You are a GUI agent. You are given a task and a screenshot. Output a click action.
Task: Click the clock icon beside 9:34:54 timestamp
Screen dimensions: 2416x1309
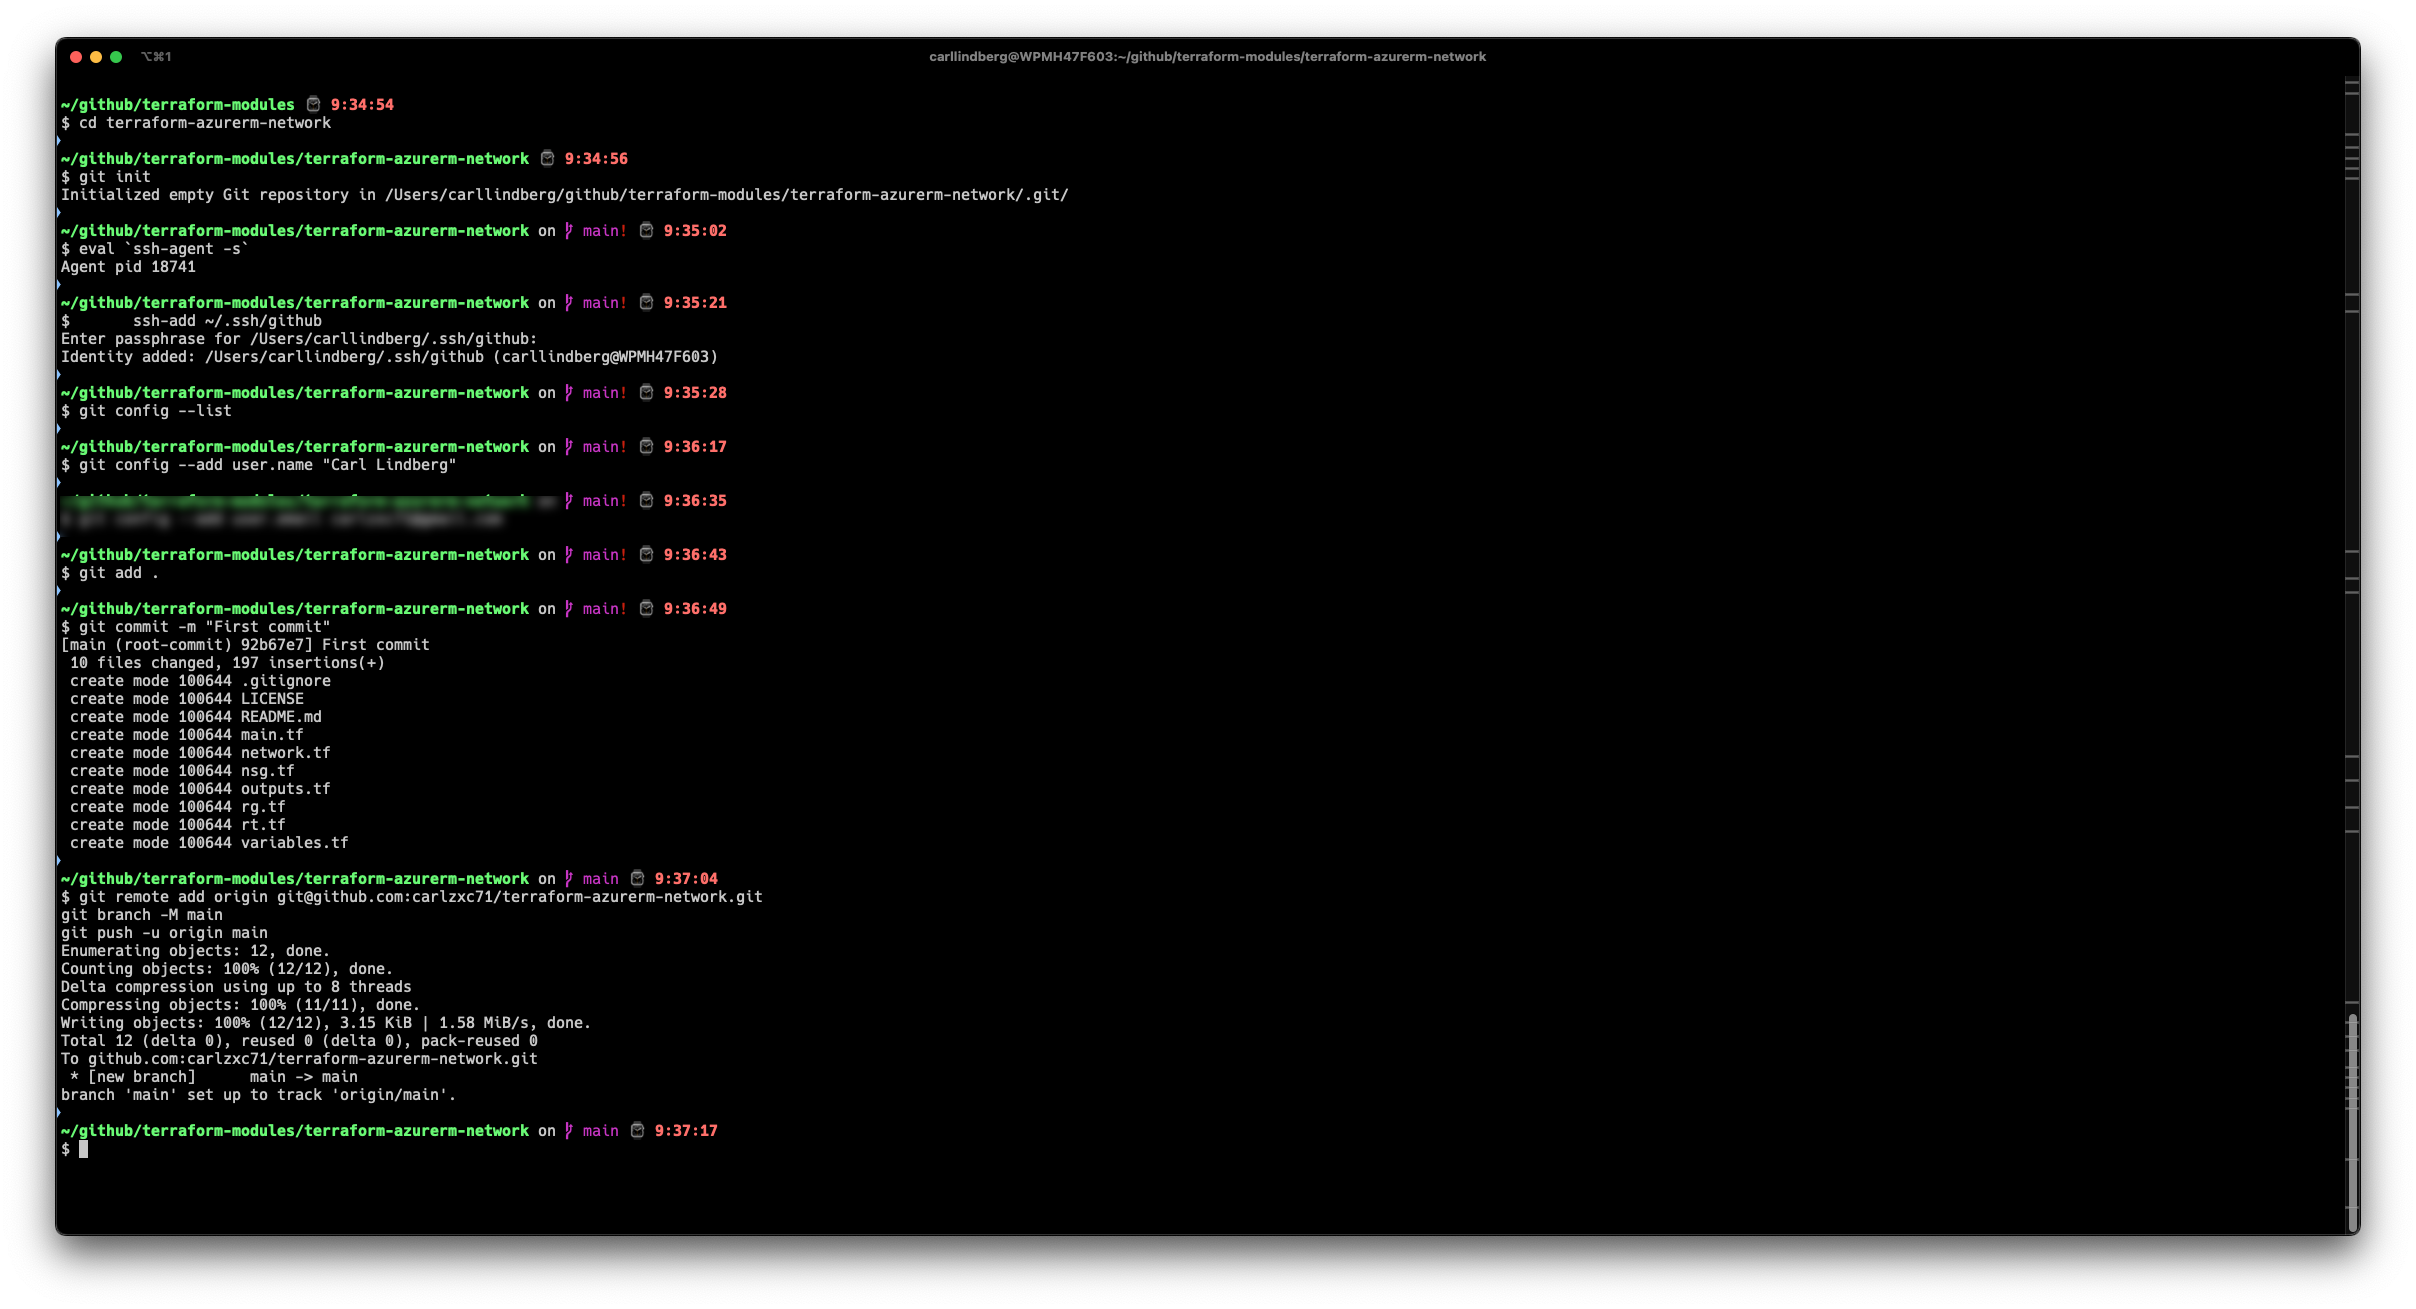[313, 104]
